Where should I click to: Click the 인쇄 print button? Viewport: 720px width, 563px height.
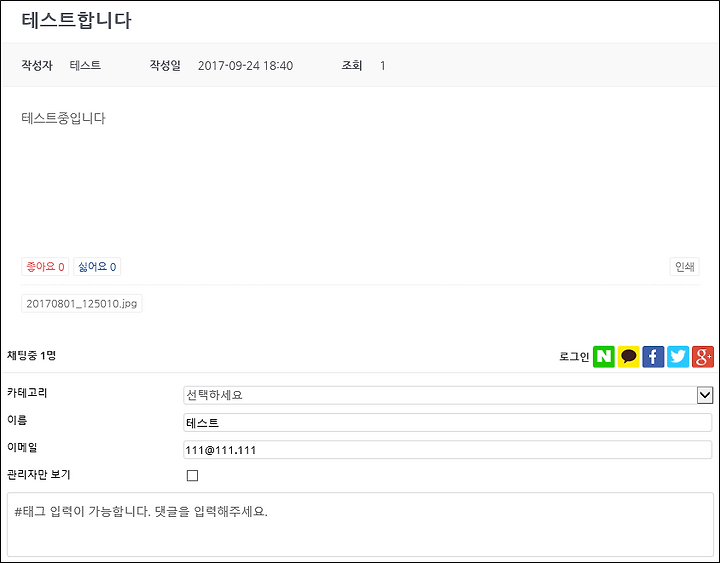(684, 266)
